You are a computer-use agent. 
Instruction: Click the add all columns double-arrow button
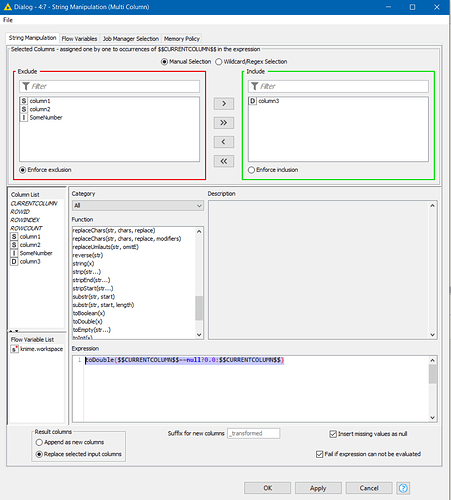224,123
